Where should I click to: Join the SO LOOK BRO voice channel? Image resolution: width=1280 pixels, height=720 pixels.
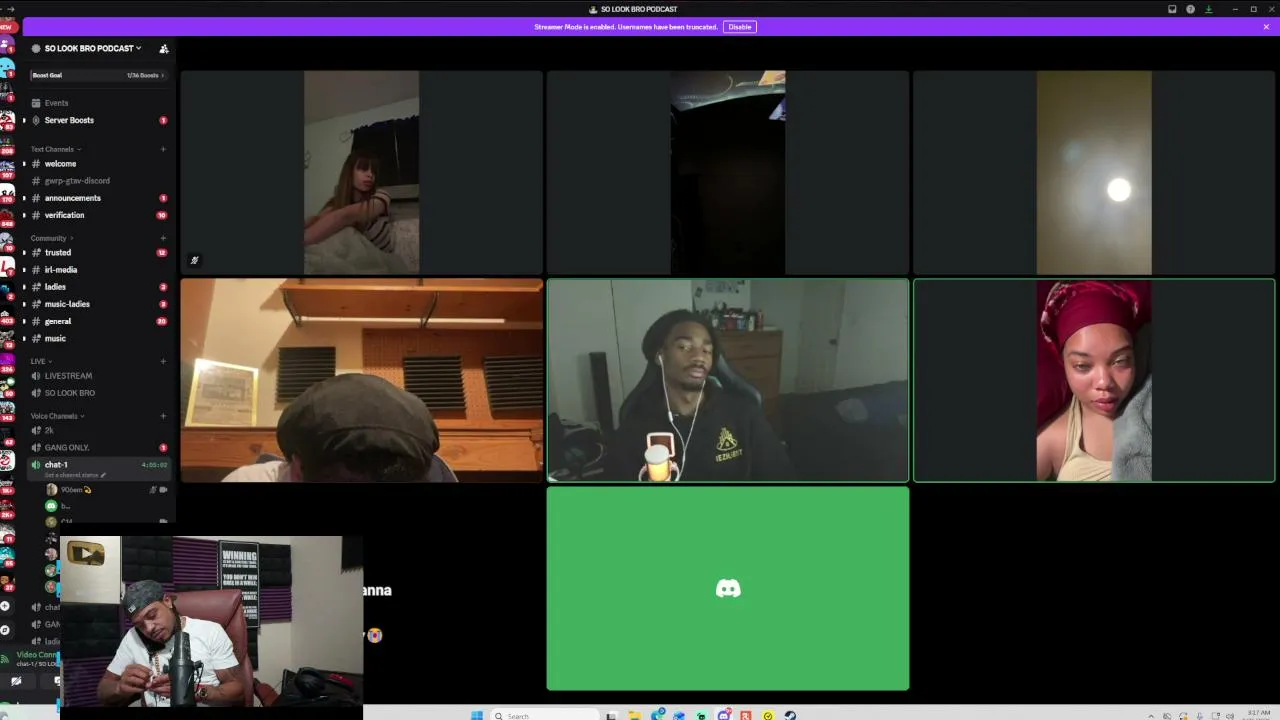[x=98, y=393]
